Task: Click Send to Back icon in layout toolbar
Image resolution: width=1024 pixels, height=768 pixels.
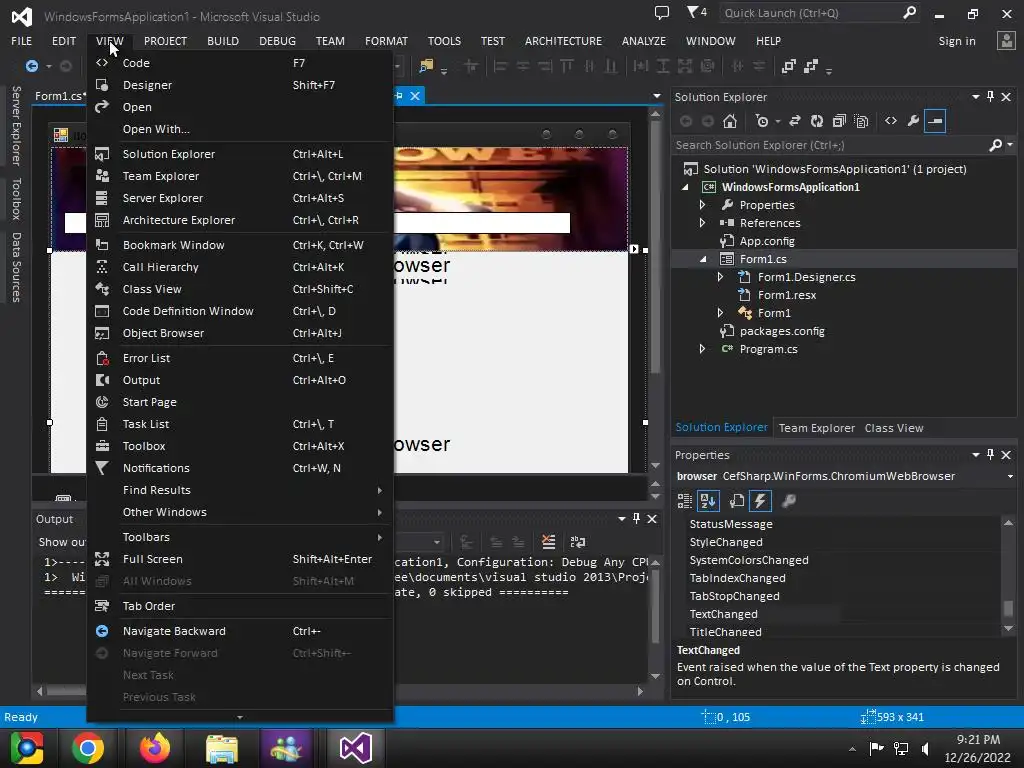Action: point(811,66)
